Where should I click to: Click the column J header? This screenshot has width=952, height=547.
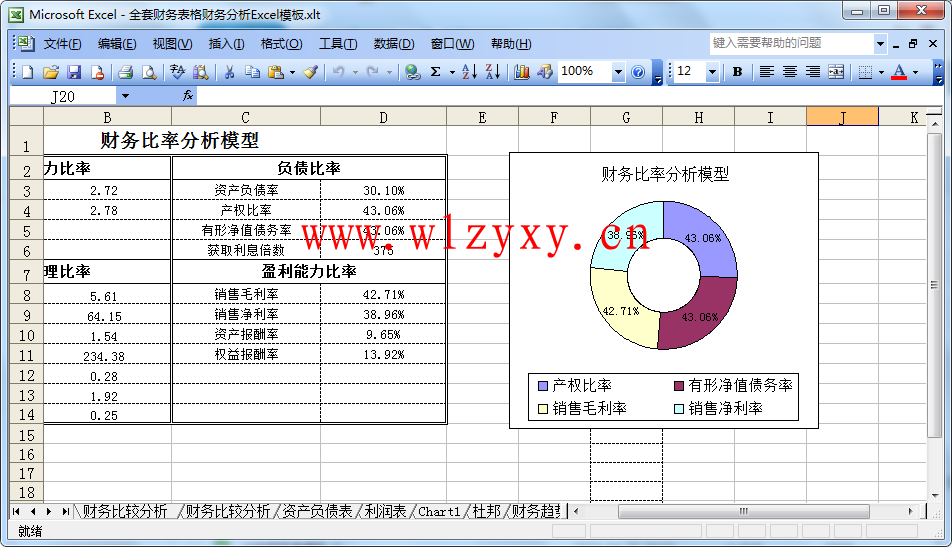[x=842, y=117]
